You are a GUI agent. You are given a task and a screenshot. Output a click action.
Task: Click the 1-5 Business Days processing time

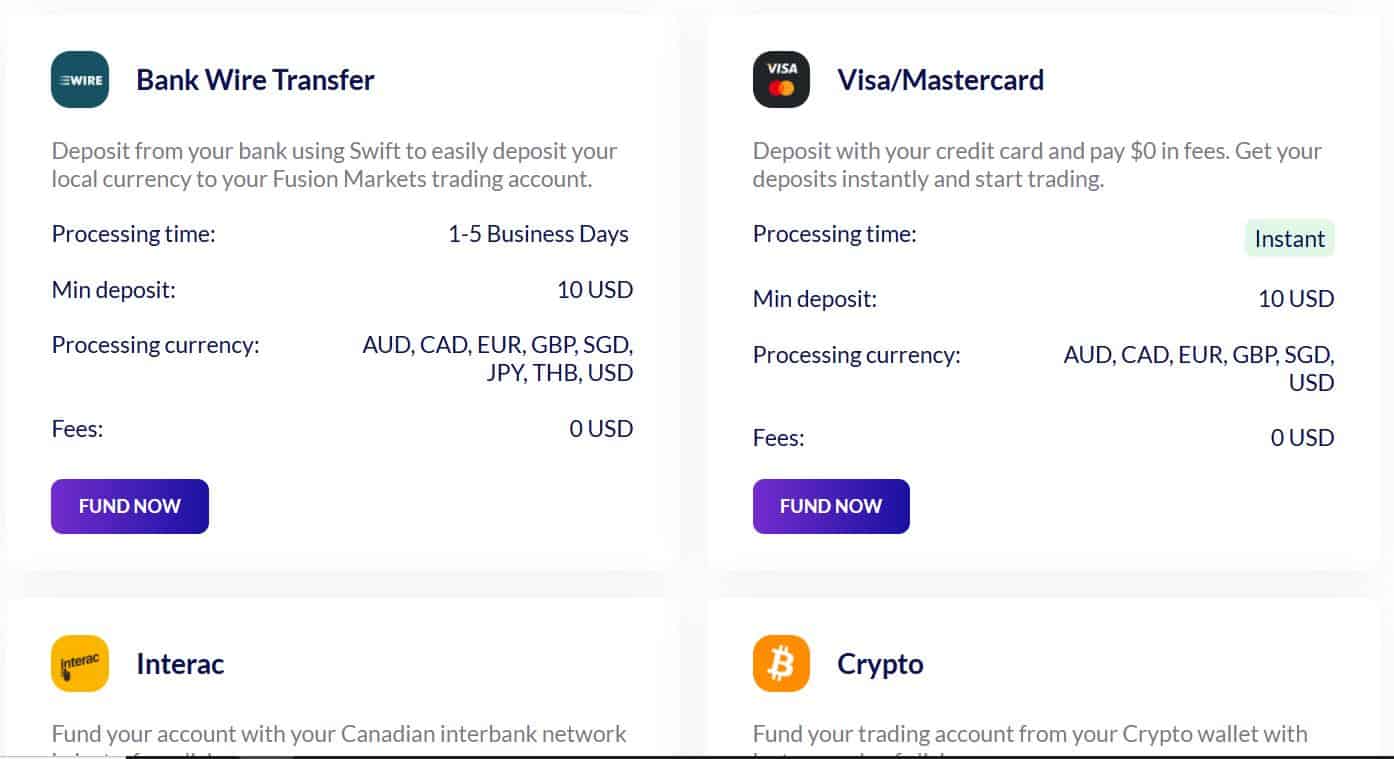click(538, 234)
